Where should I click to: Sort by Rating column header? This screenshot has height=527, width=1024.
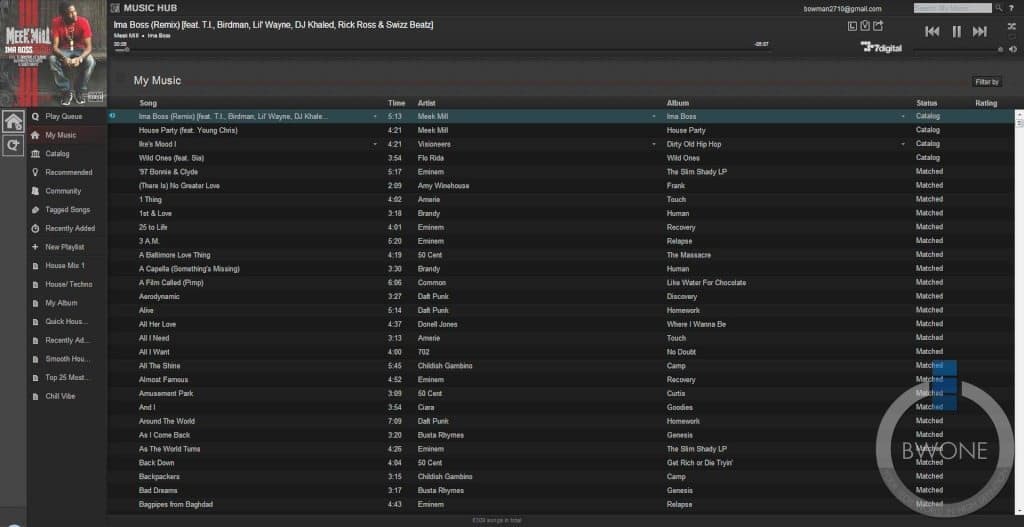point(986,103)
